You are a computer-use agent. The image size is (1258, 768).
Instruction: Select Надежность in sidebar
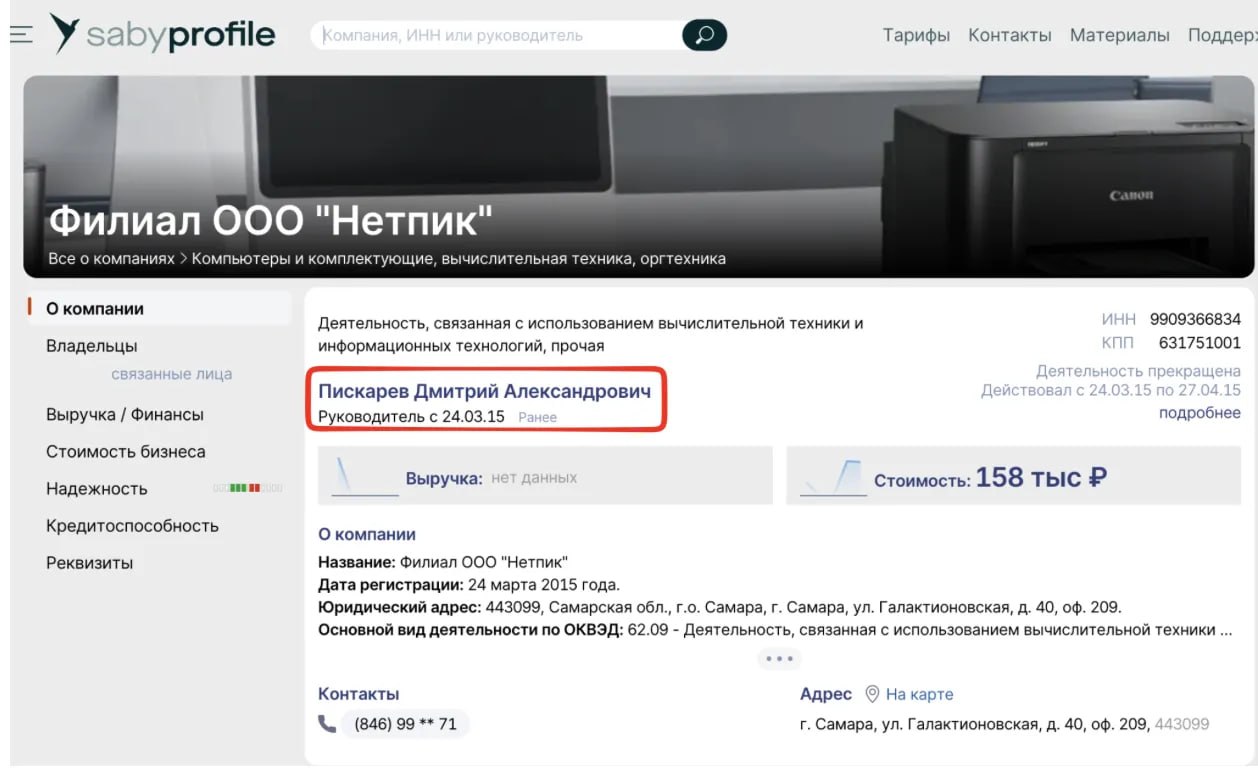[97, 488]
